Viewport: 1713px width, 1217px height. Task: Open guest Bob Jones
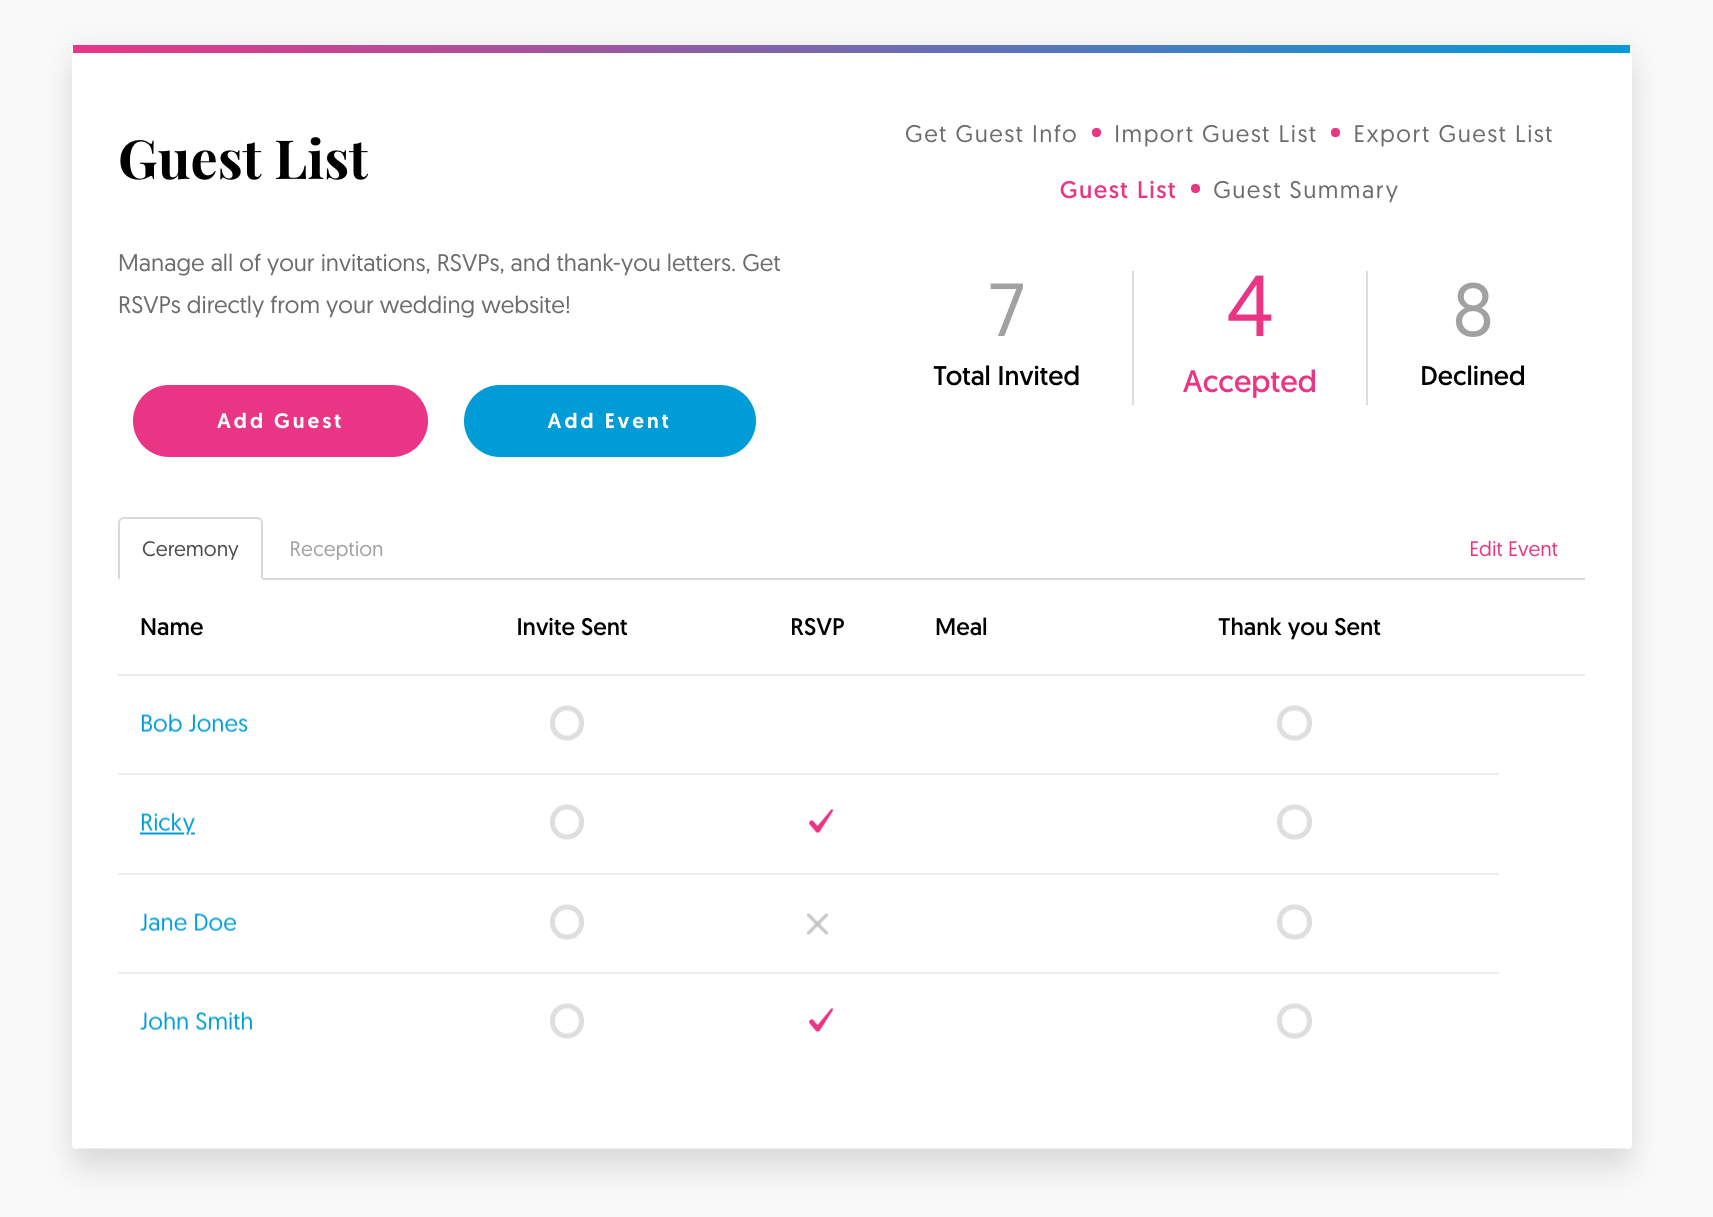194,723
